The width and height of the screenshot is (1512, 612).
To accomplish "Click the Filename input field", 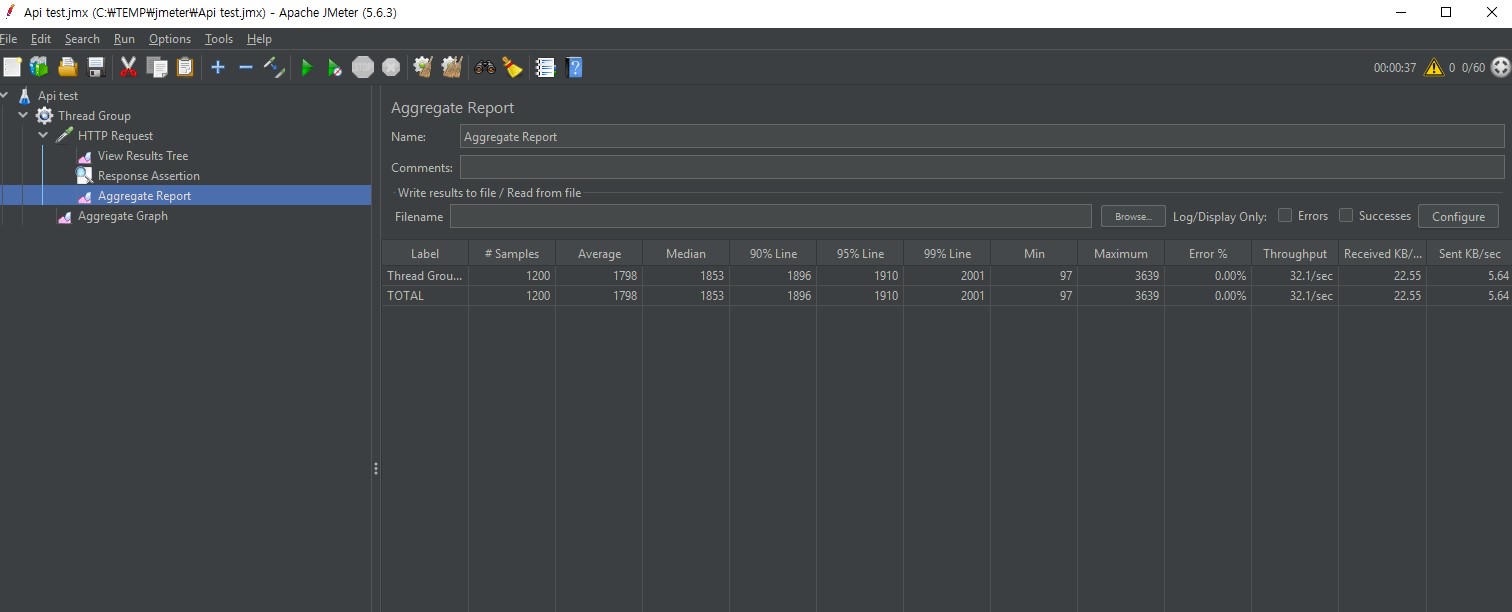I will pyautogui.click(x=770, y=217).
